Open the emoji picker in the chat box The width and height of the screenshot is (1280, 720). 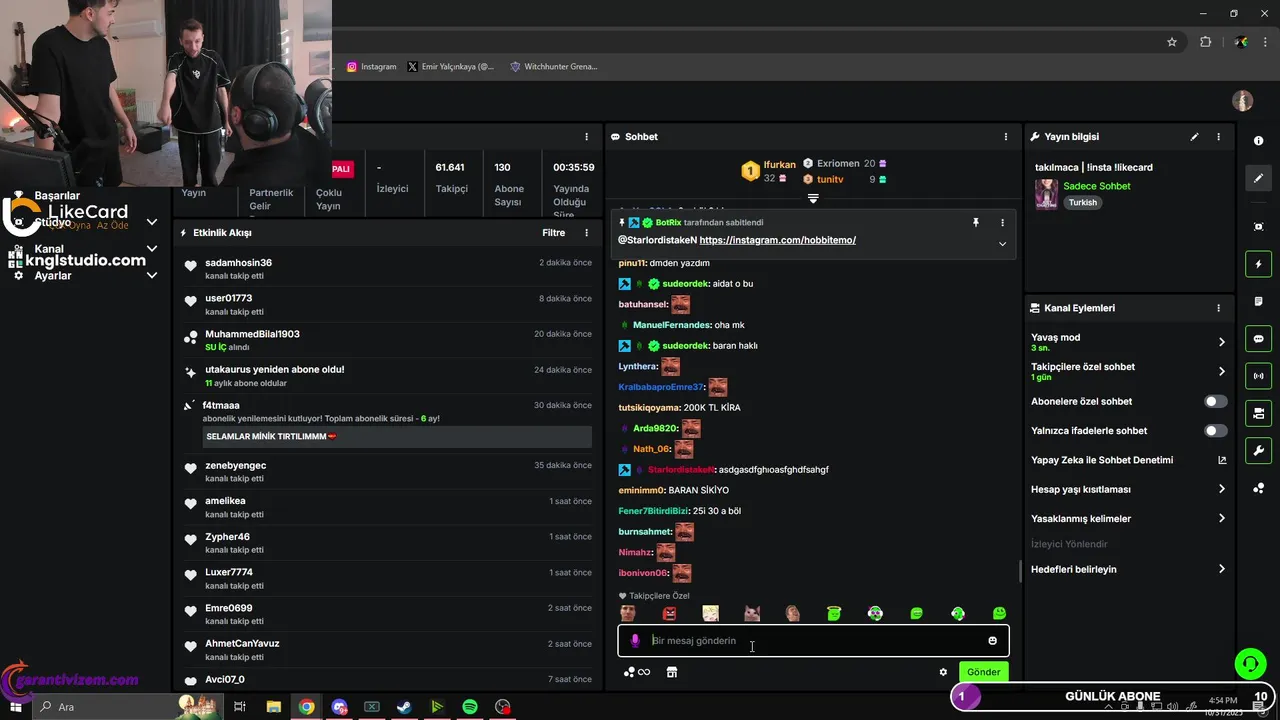click(x=992, y=641)
